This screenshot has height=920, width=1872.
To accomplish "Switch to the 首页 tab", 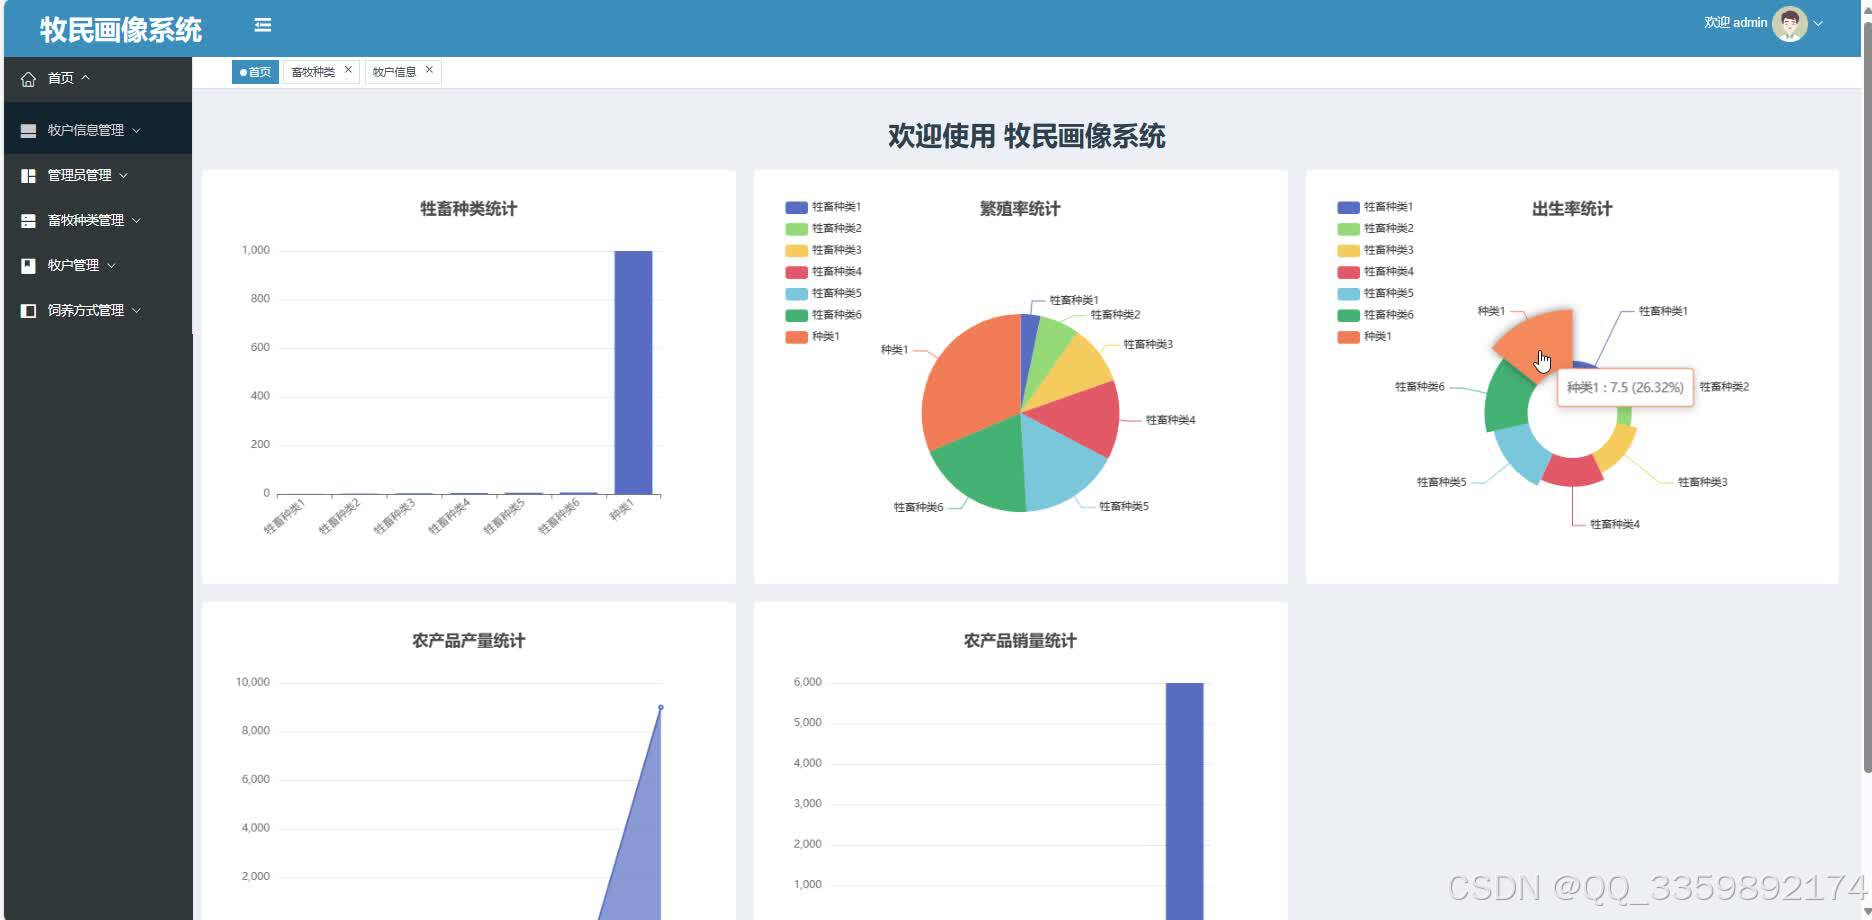I will (255, 72).
